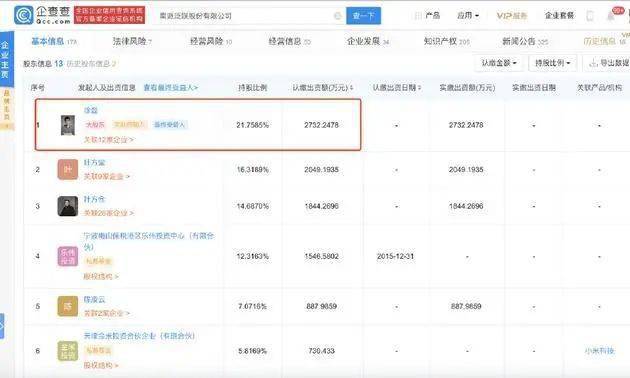Select the orange 品牌主页 side tab
Viewport: 630px width, 378px height.
coord(6,108)
